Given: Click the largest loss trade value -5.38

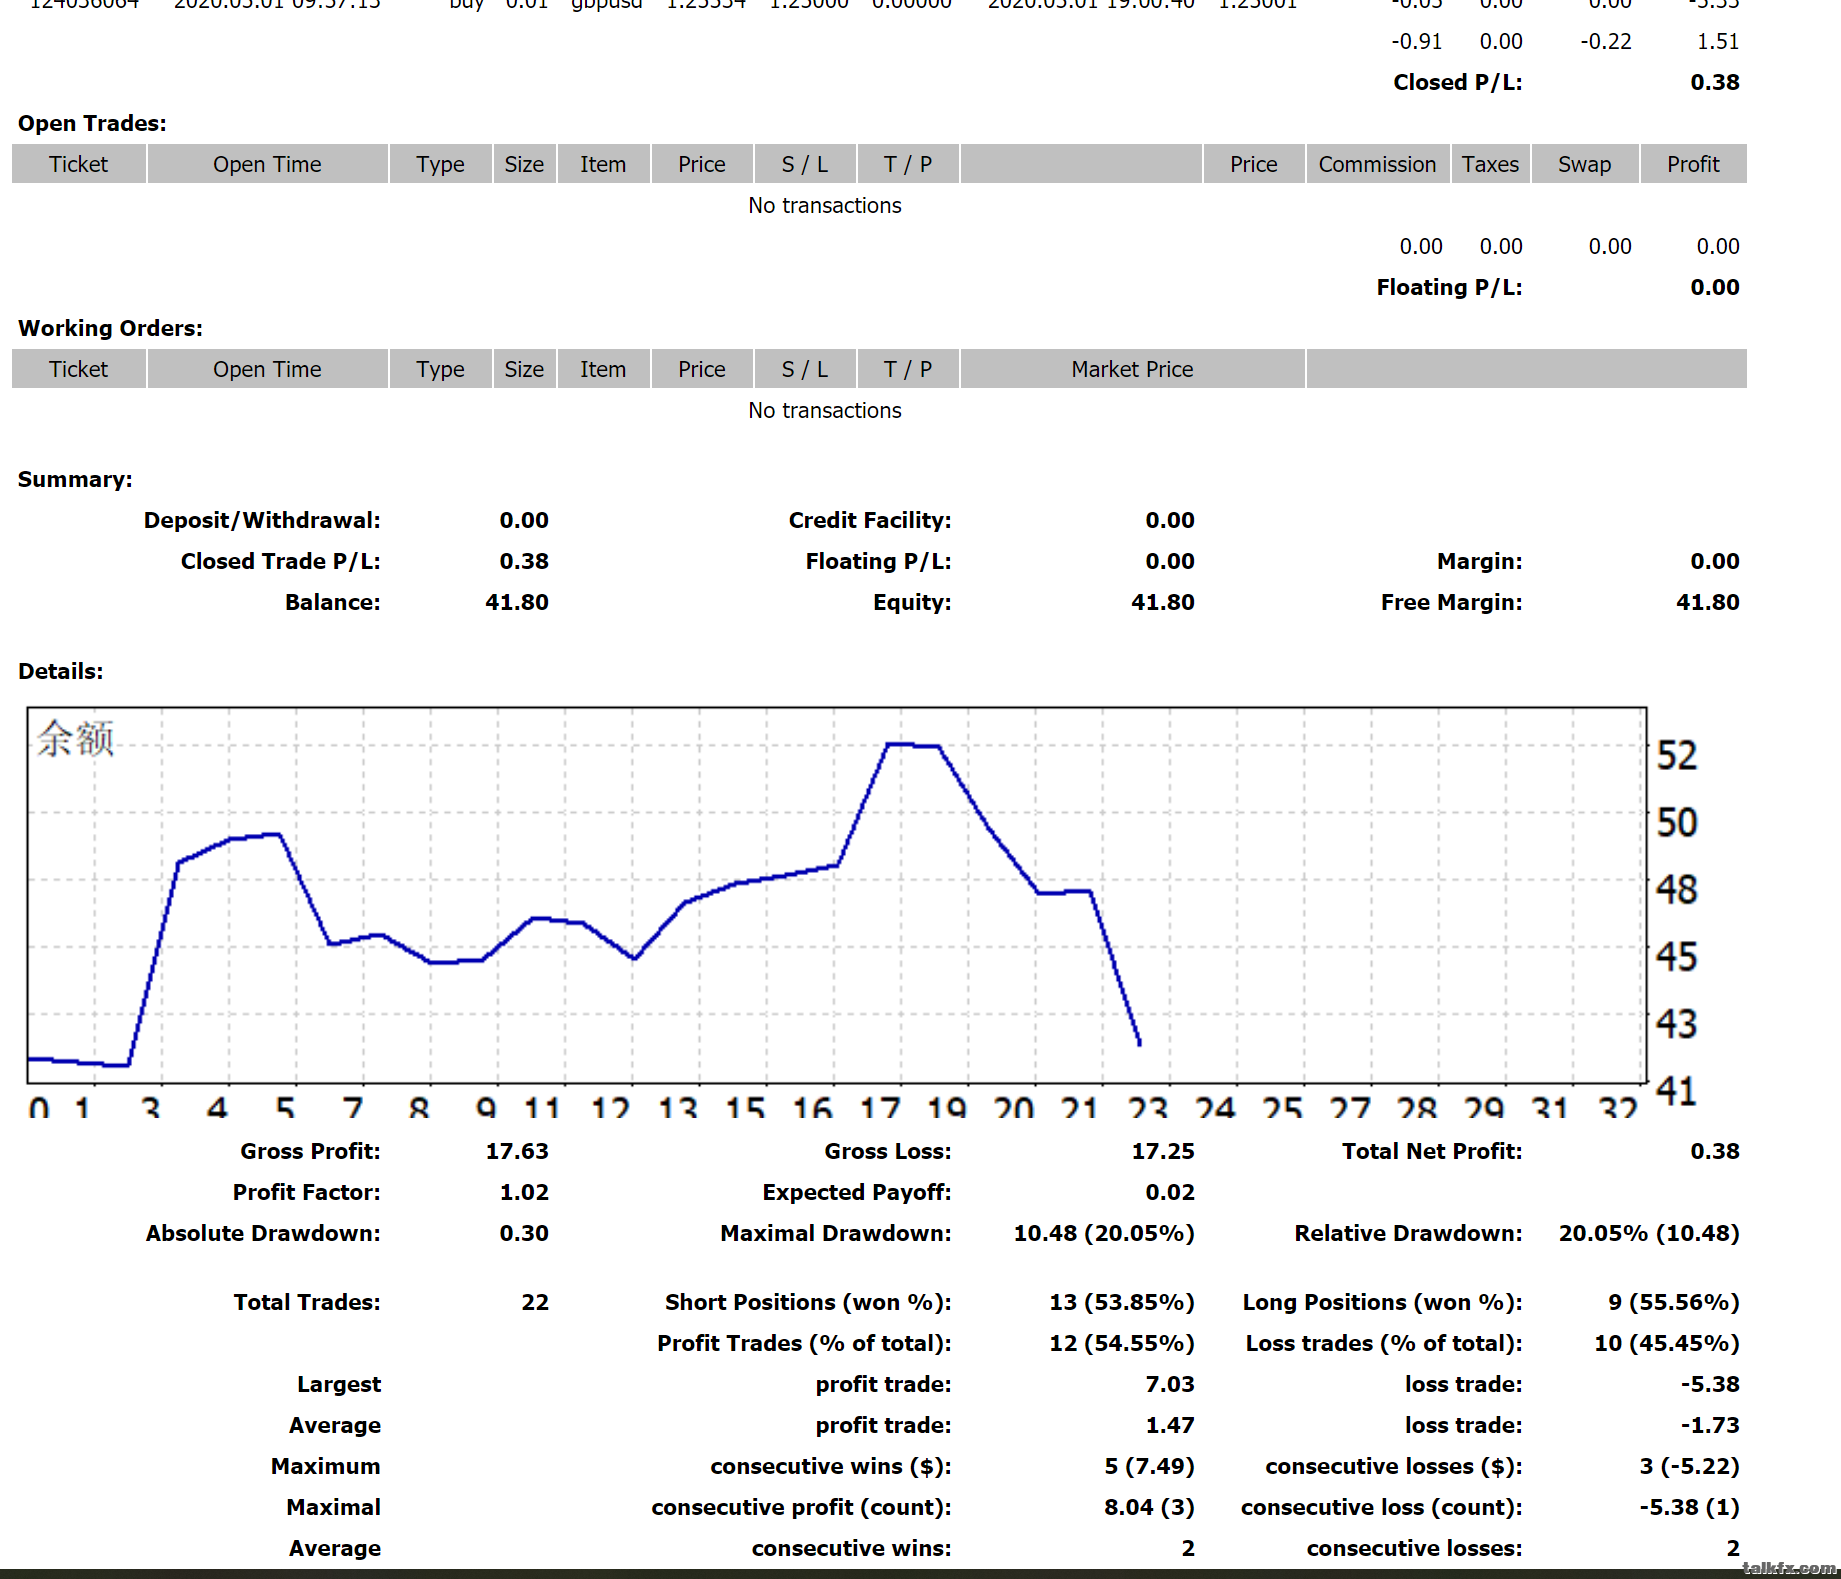Looking at the screenshot, I should click(x=1710, y=1384).
